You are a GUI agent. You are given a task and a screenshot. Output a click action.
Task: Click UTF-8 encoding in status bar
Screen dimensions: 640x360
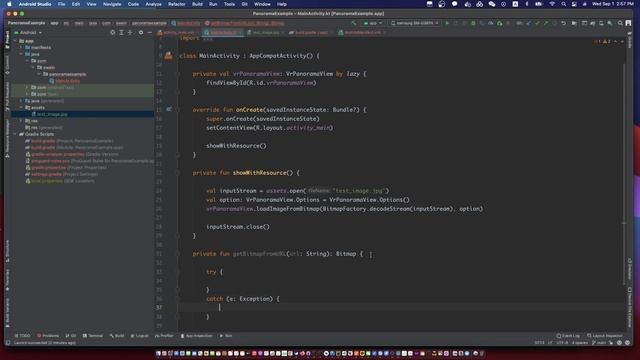[x=562, y=343]
